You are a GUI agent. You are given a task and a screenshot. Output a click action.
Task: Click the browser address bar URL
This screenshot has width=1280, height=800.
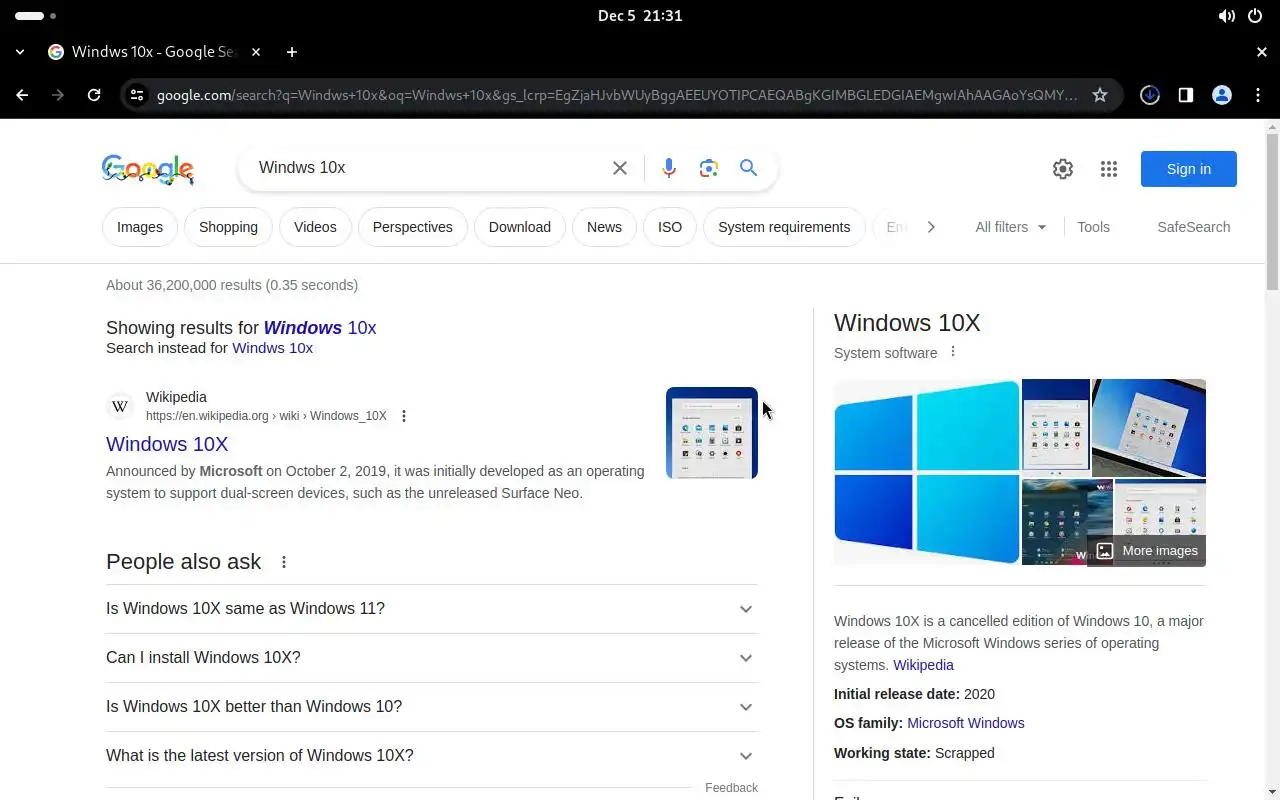pyautogui.click(x=617, y=95)
